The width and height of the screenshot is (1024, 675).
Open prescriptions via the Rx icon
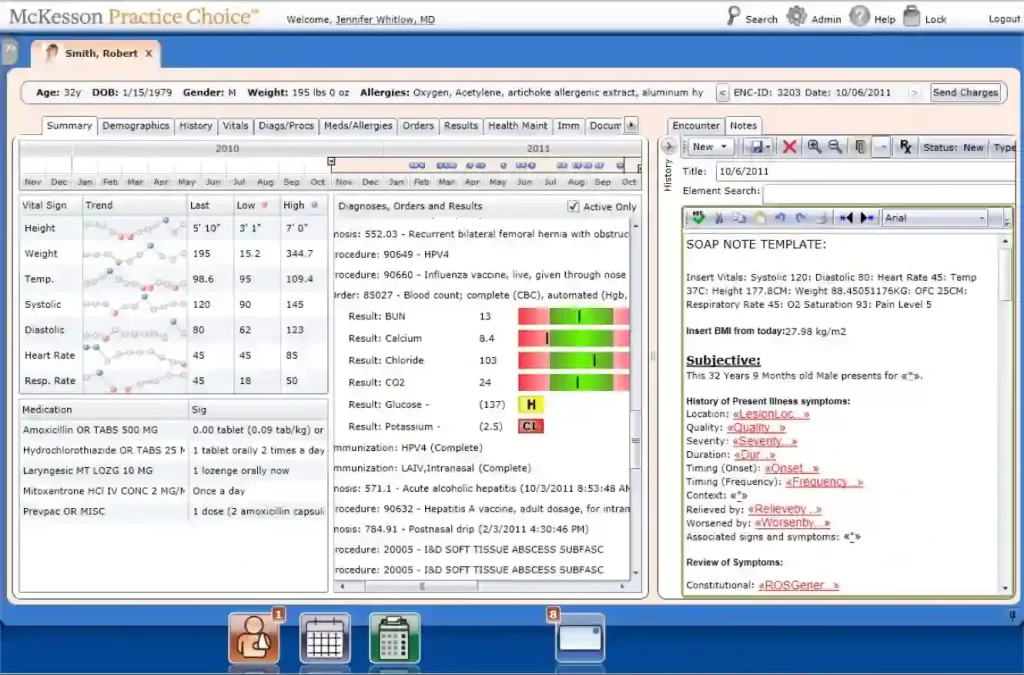(x=904, y=146)
